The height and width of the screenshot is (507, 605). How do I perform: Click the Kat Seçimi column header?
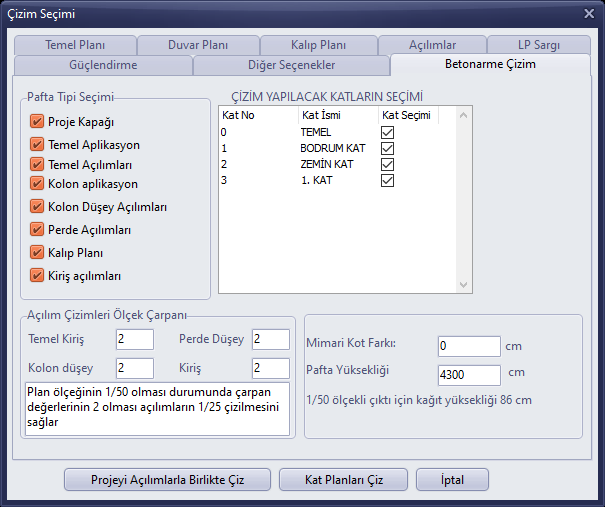click(408, 115)
